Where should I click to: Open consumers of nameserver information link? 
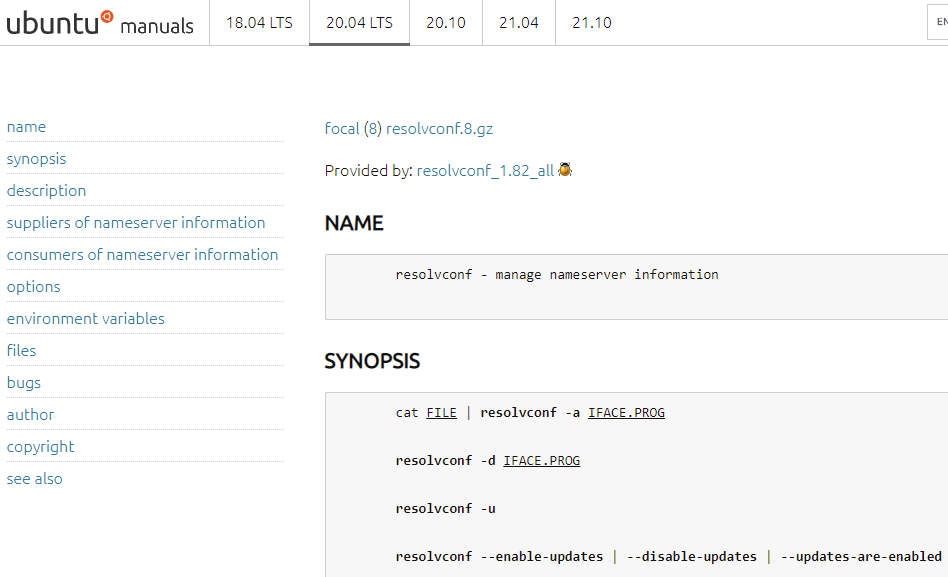pyautogui.click(x=143, y=255)
